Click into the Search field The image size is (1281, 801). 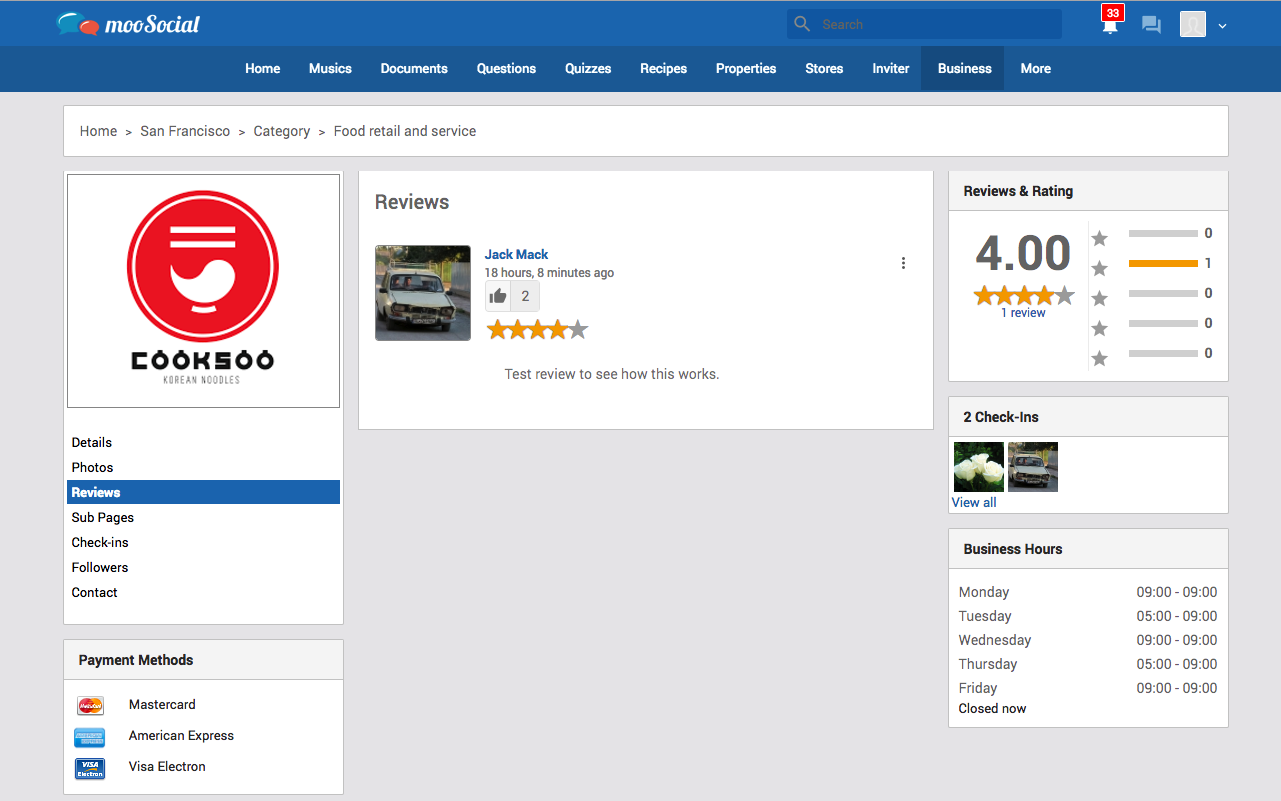924,24
